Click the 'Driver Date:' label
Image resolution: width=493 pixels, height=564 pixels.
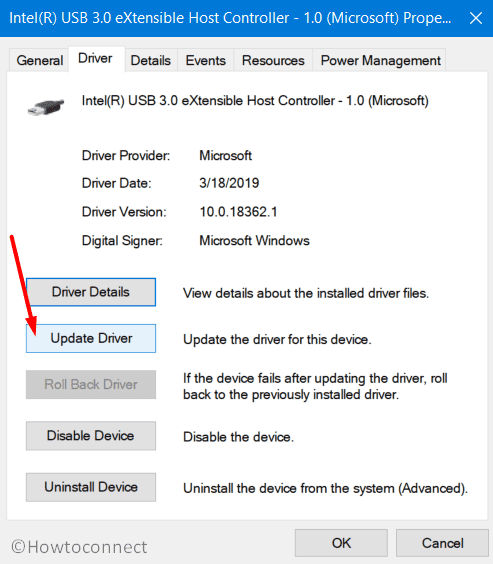click(117, 184)
